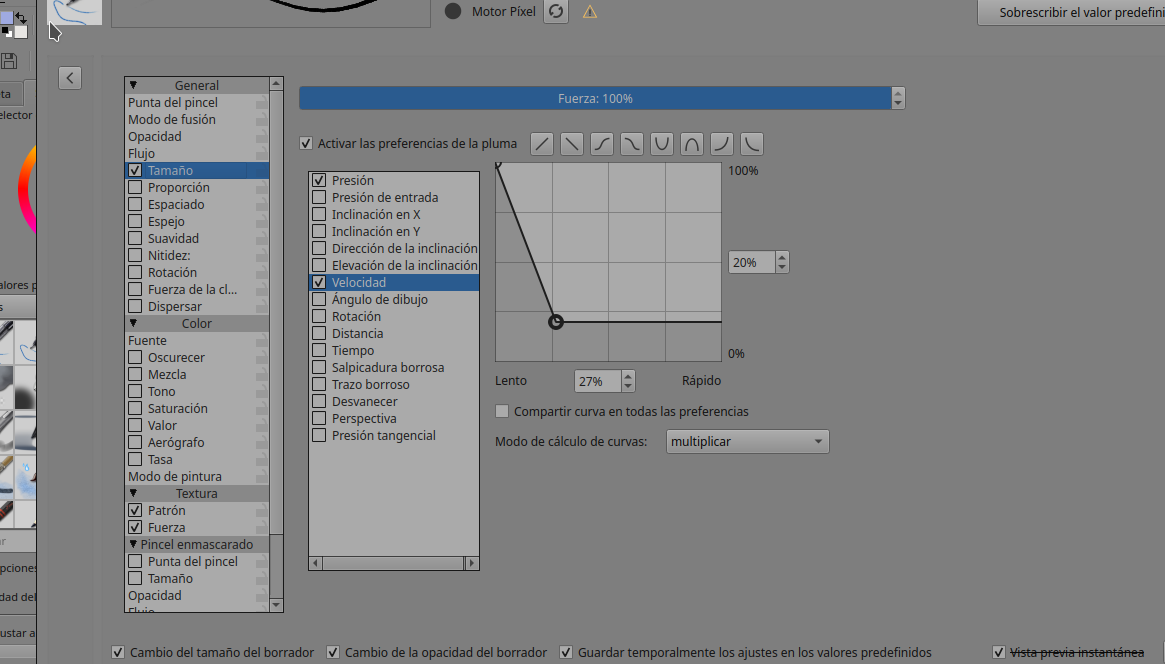The height and width of the screenshot is (664, 1165).
Task: Select Opacidad in the General list
Action: click(155, 137)
